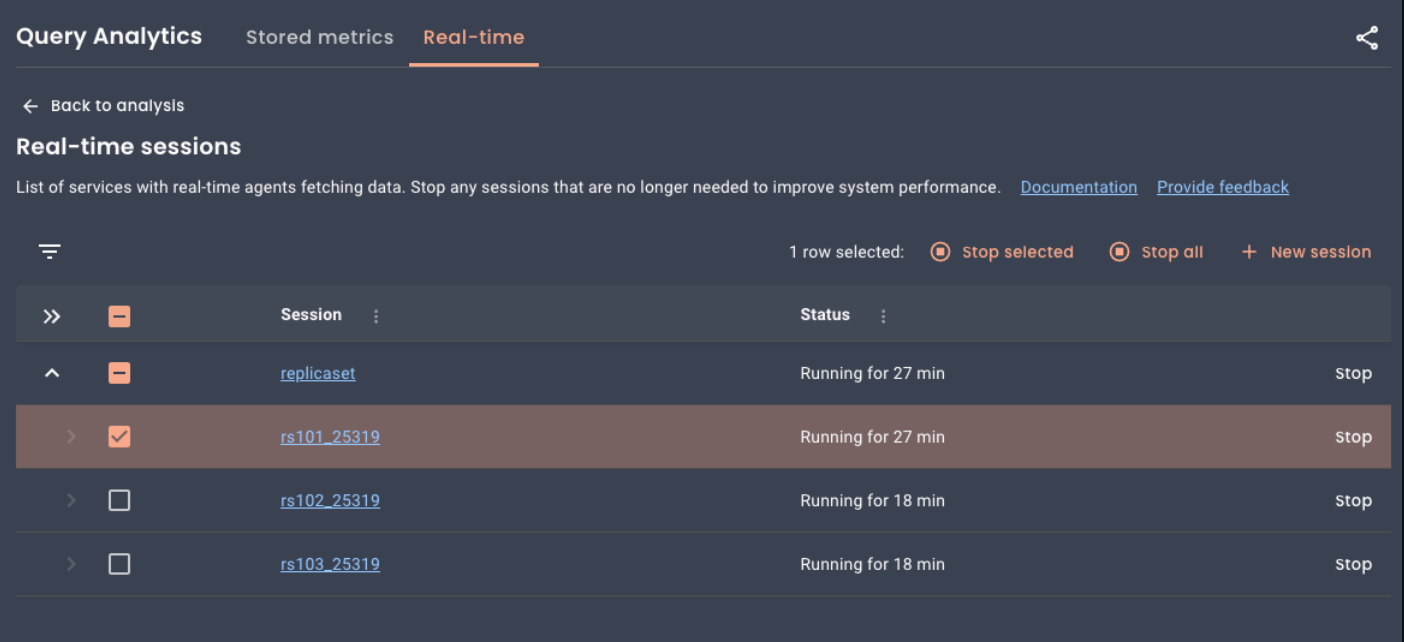
Task: Expand the rs102_25319 row
Action: tap(71, 501)
